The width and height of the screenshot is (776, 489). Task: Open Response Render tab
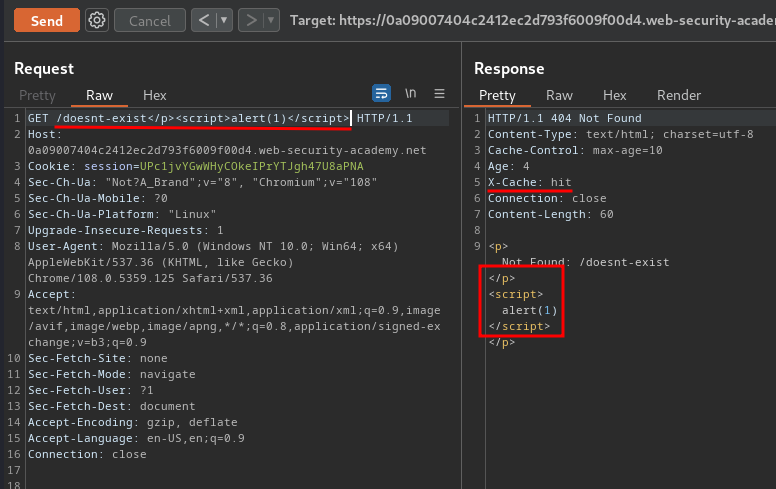679,95
